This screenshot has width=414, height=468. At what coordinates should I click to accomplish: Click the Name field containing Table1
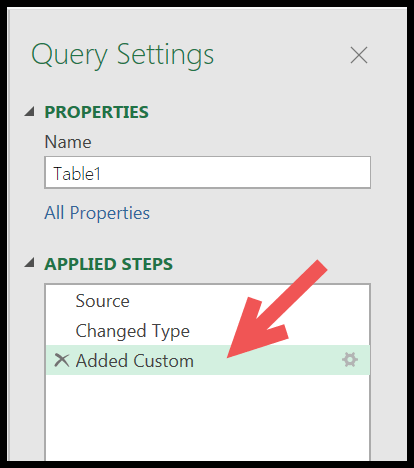(207, 173)
